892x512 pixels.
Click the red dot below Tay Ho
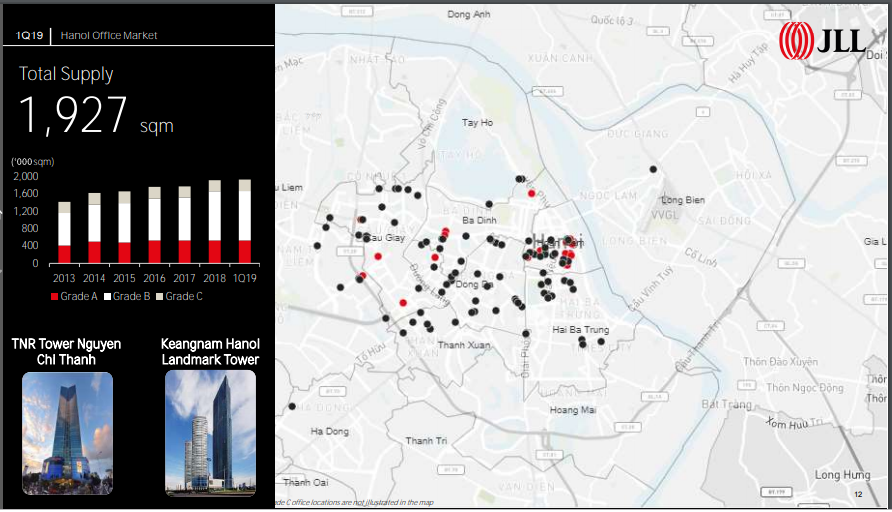click(x=532, y=193)
